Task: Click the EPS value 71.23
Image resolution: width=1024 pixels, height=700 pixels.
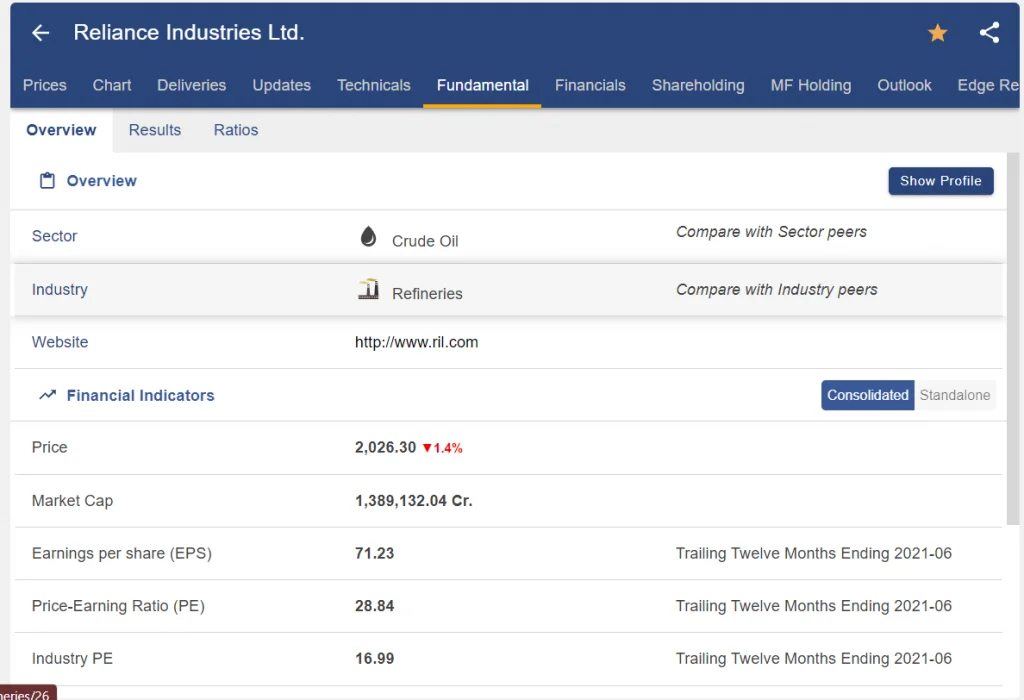Action: pyautogui.click(x=374, y=554)
